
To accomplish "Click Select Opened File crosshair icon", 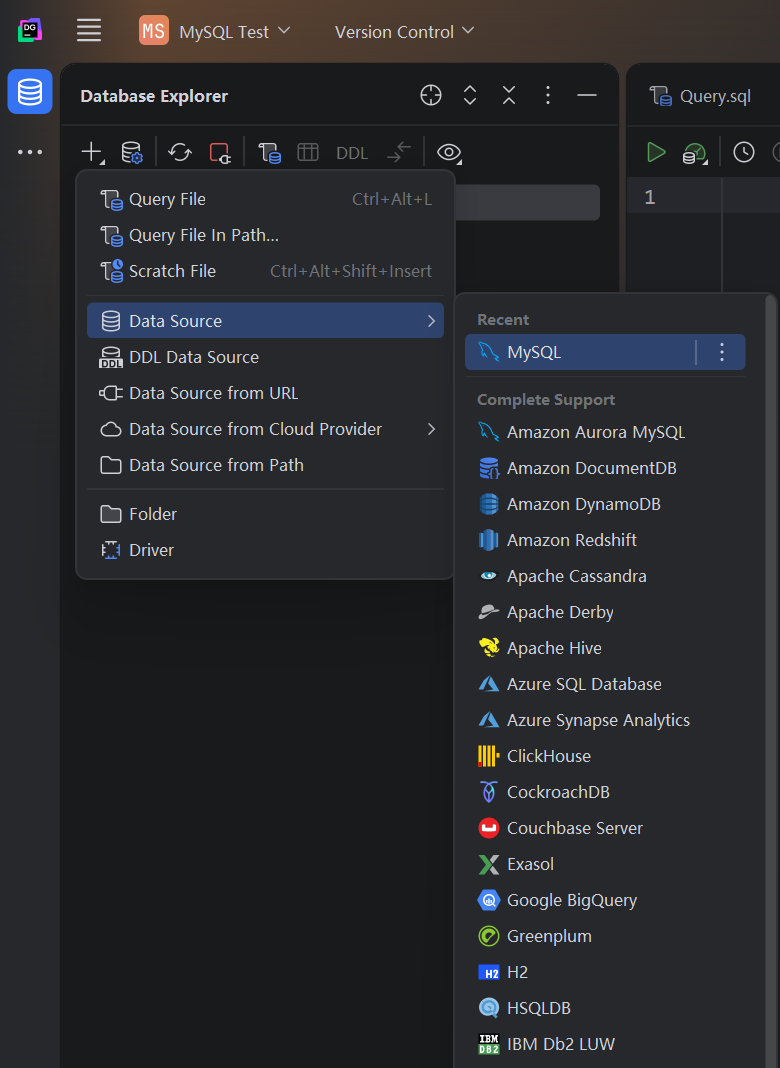I will tap(431, 95).
